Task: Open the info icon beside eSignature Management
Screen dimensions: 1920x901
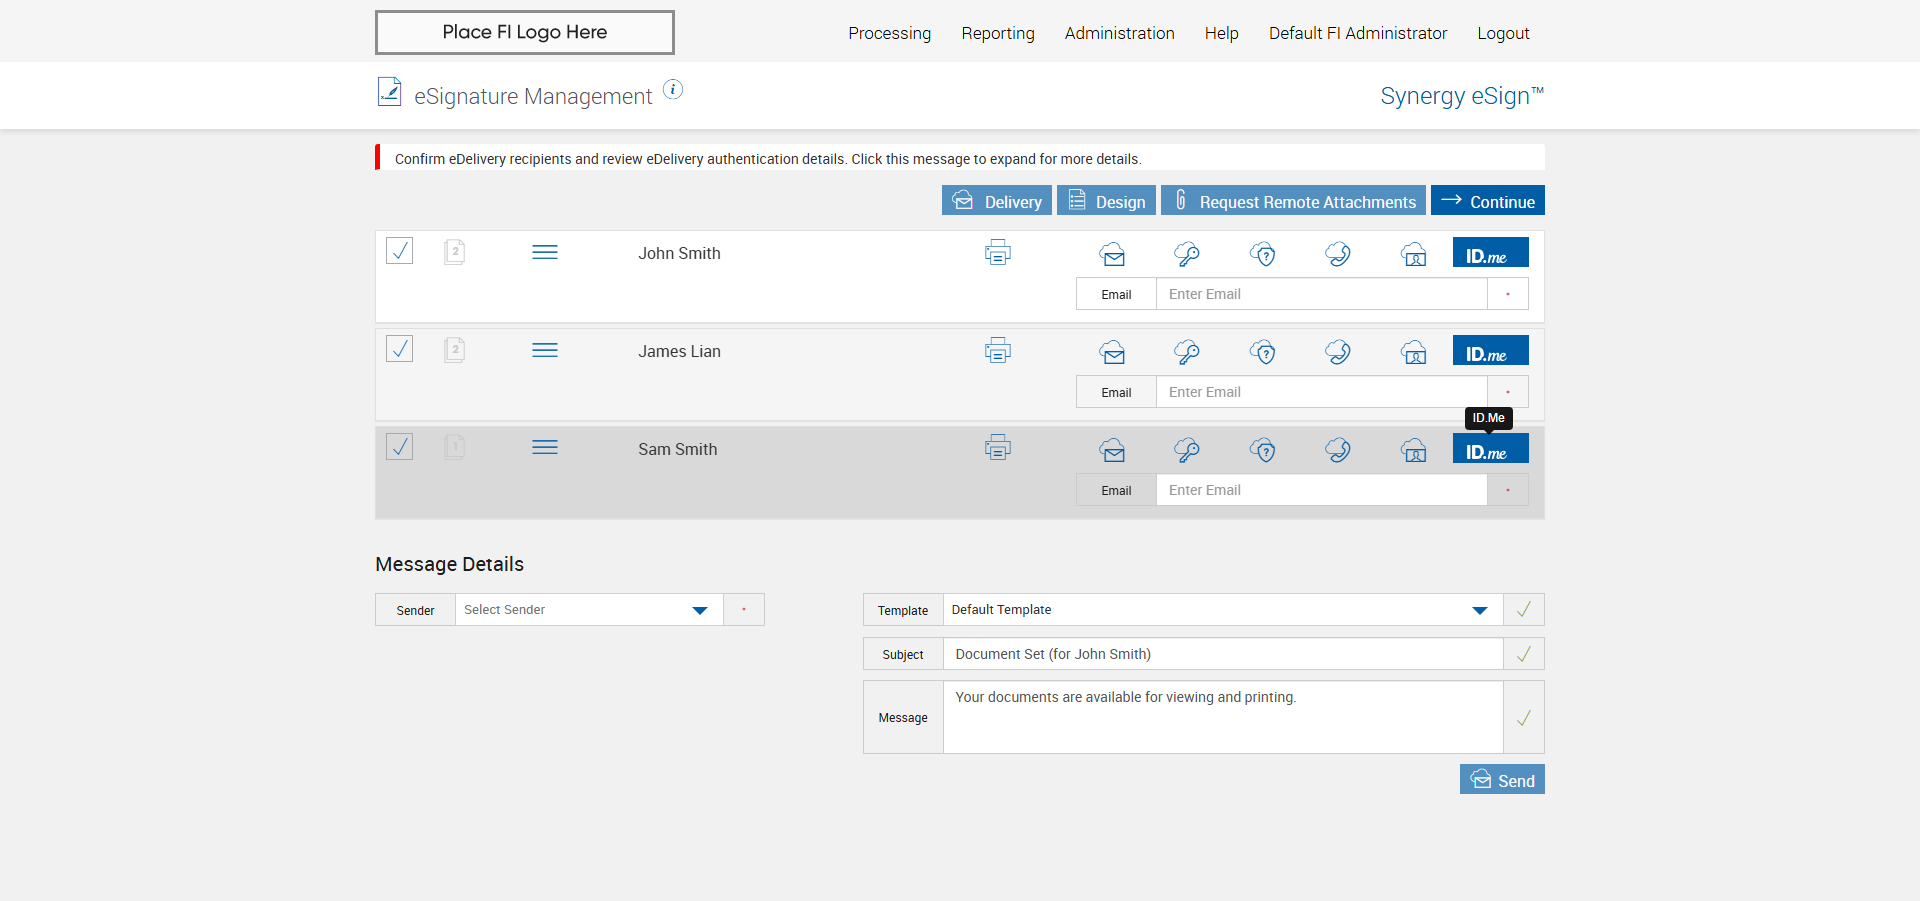Action: [x=673, y=90]
